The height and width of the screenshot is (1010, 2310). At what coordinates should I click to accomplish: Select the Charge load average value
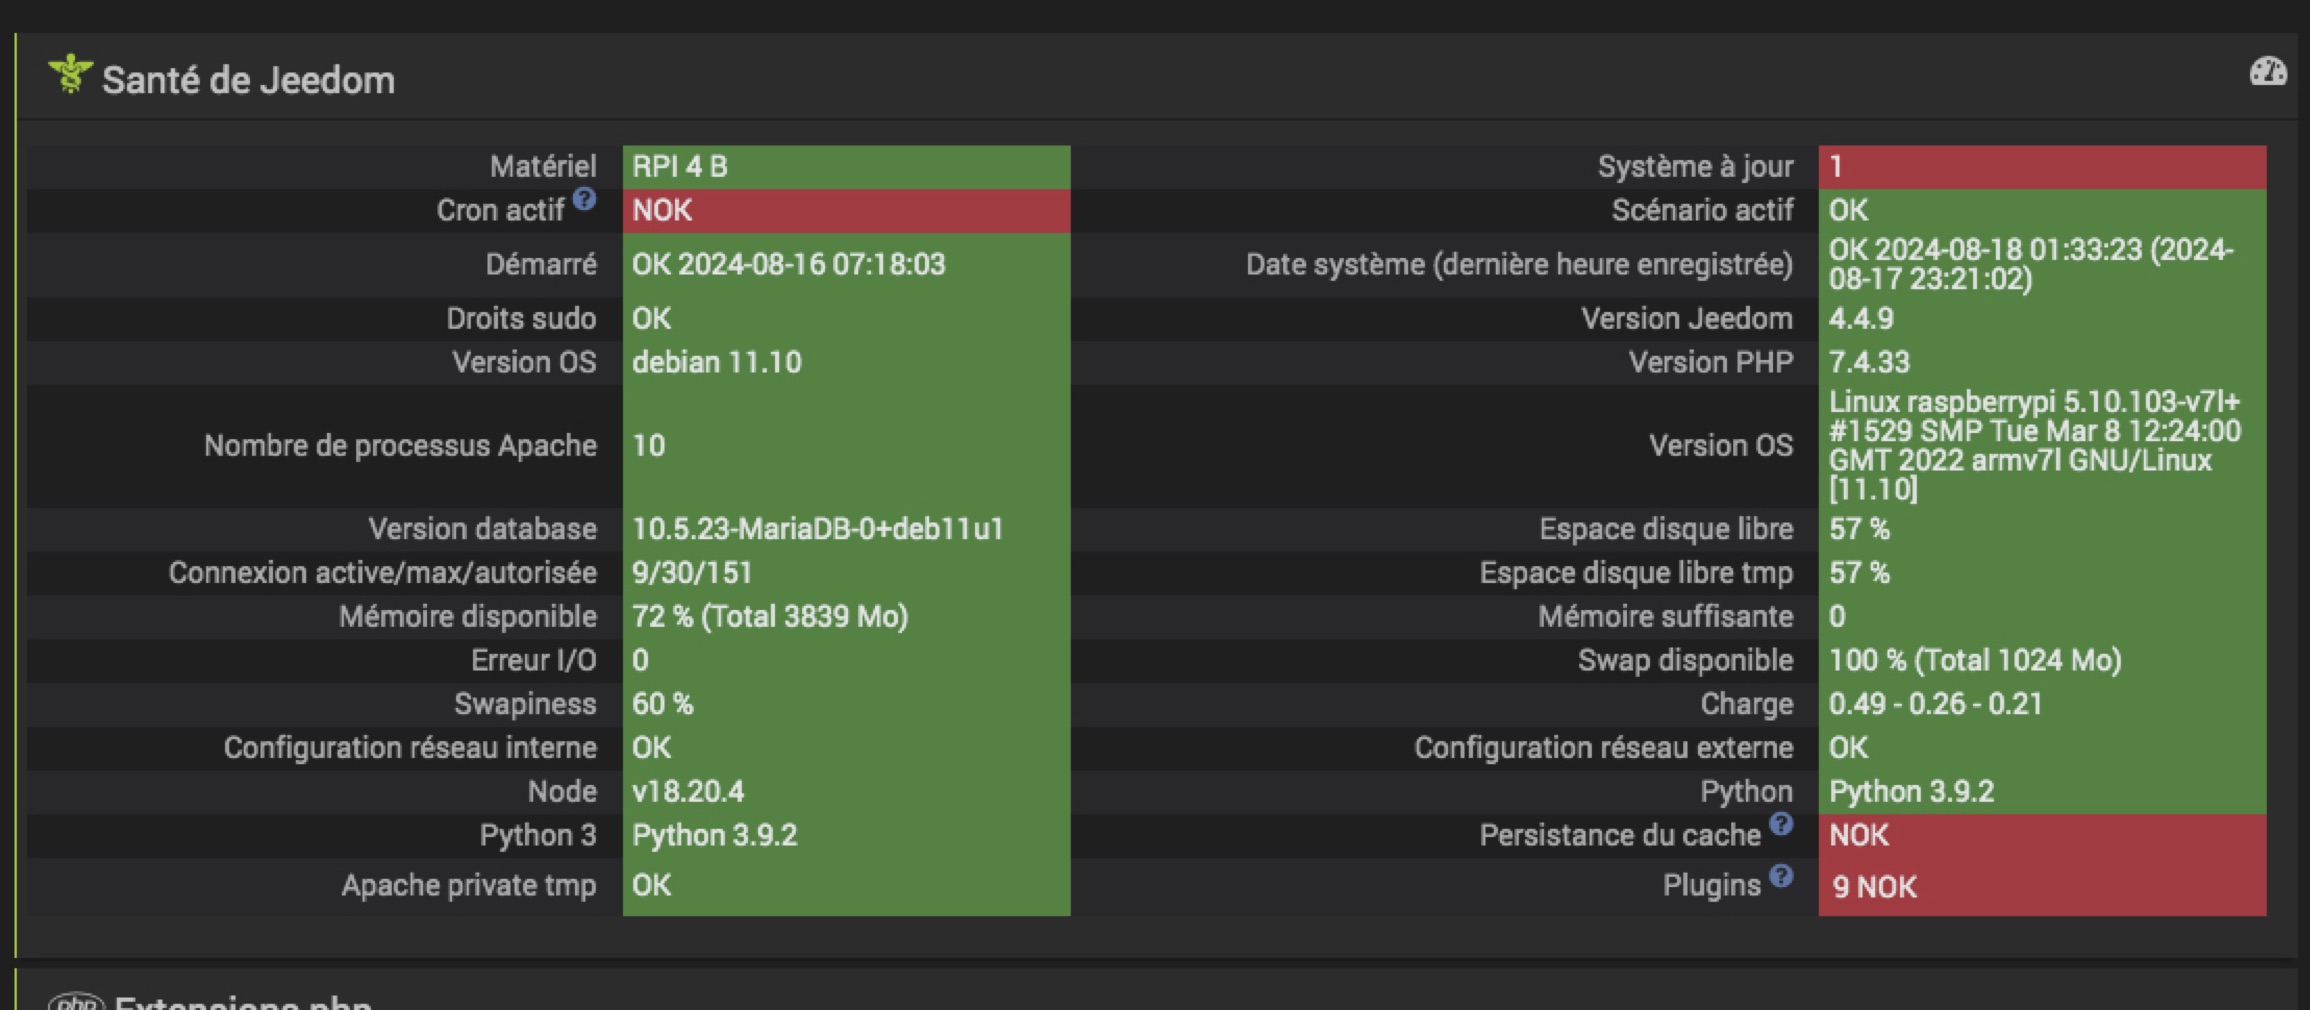1935,704
